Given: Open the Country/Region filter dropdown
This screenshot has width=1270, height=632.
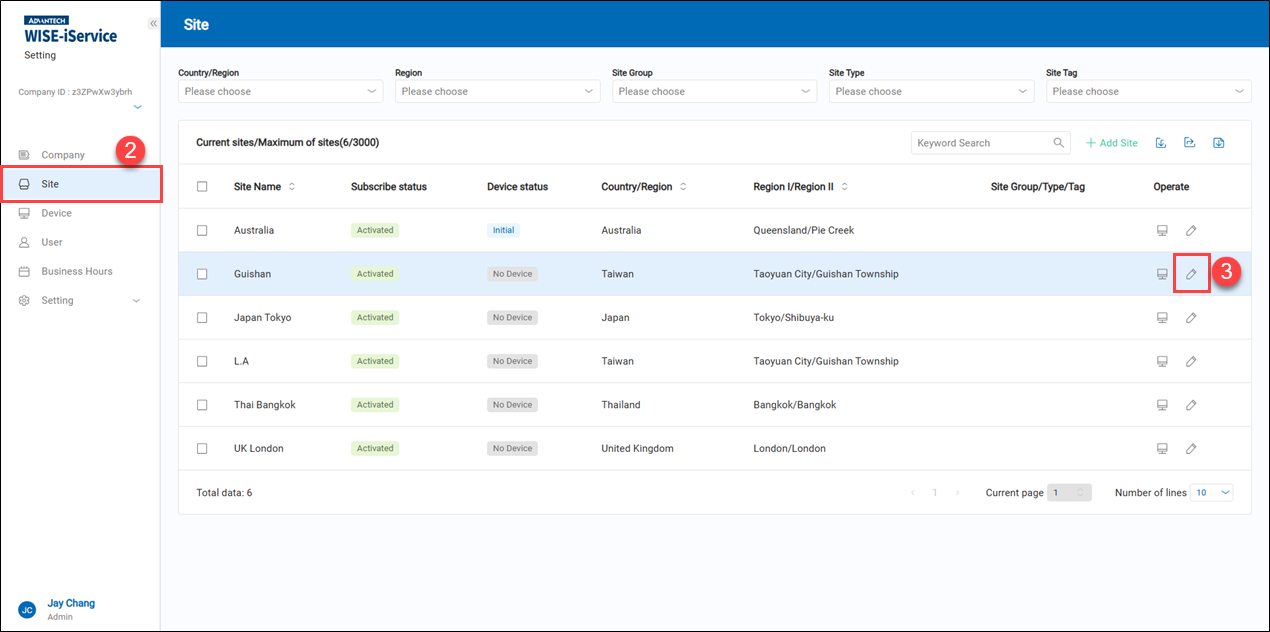Looking at the screenshot, I should pyautogui.click(x=280, y=91).
